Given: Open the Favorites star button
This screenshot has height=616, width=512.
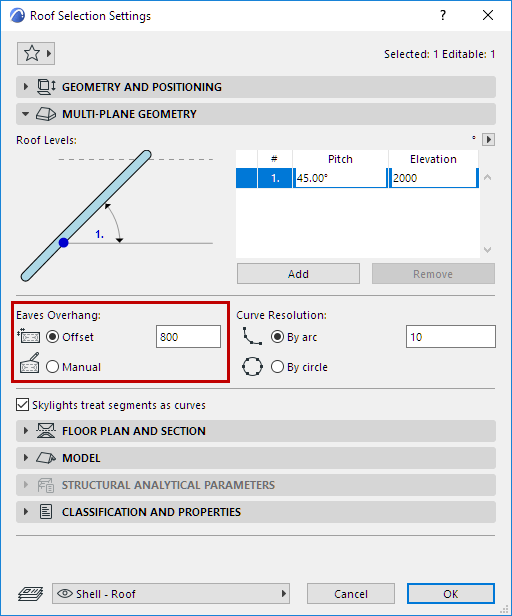Looking at the screenshot, I should (x=36, y=53).
